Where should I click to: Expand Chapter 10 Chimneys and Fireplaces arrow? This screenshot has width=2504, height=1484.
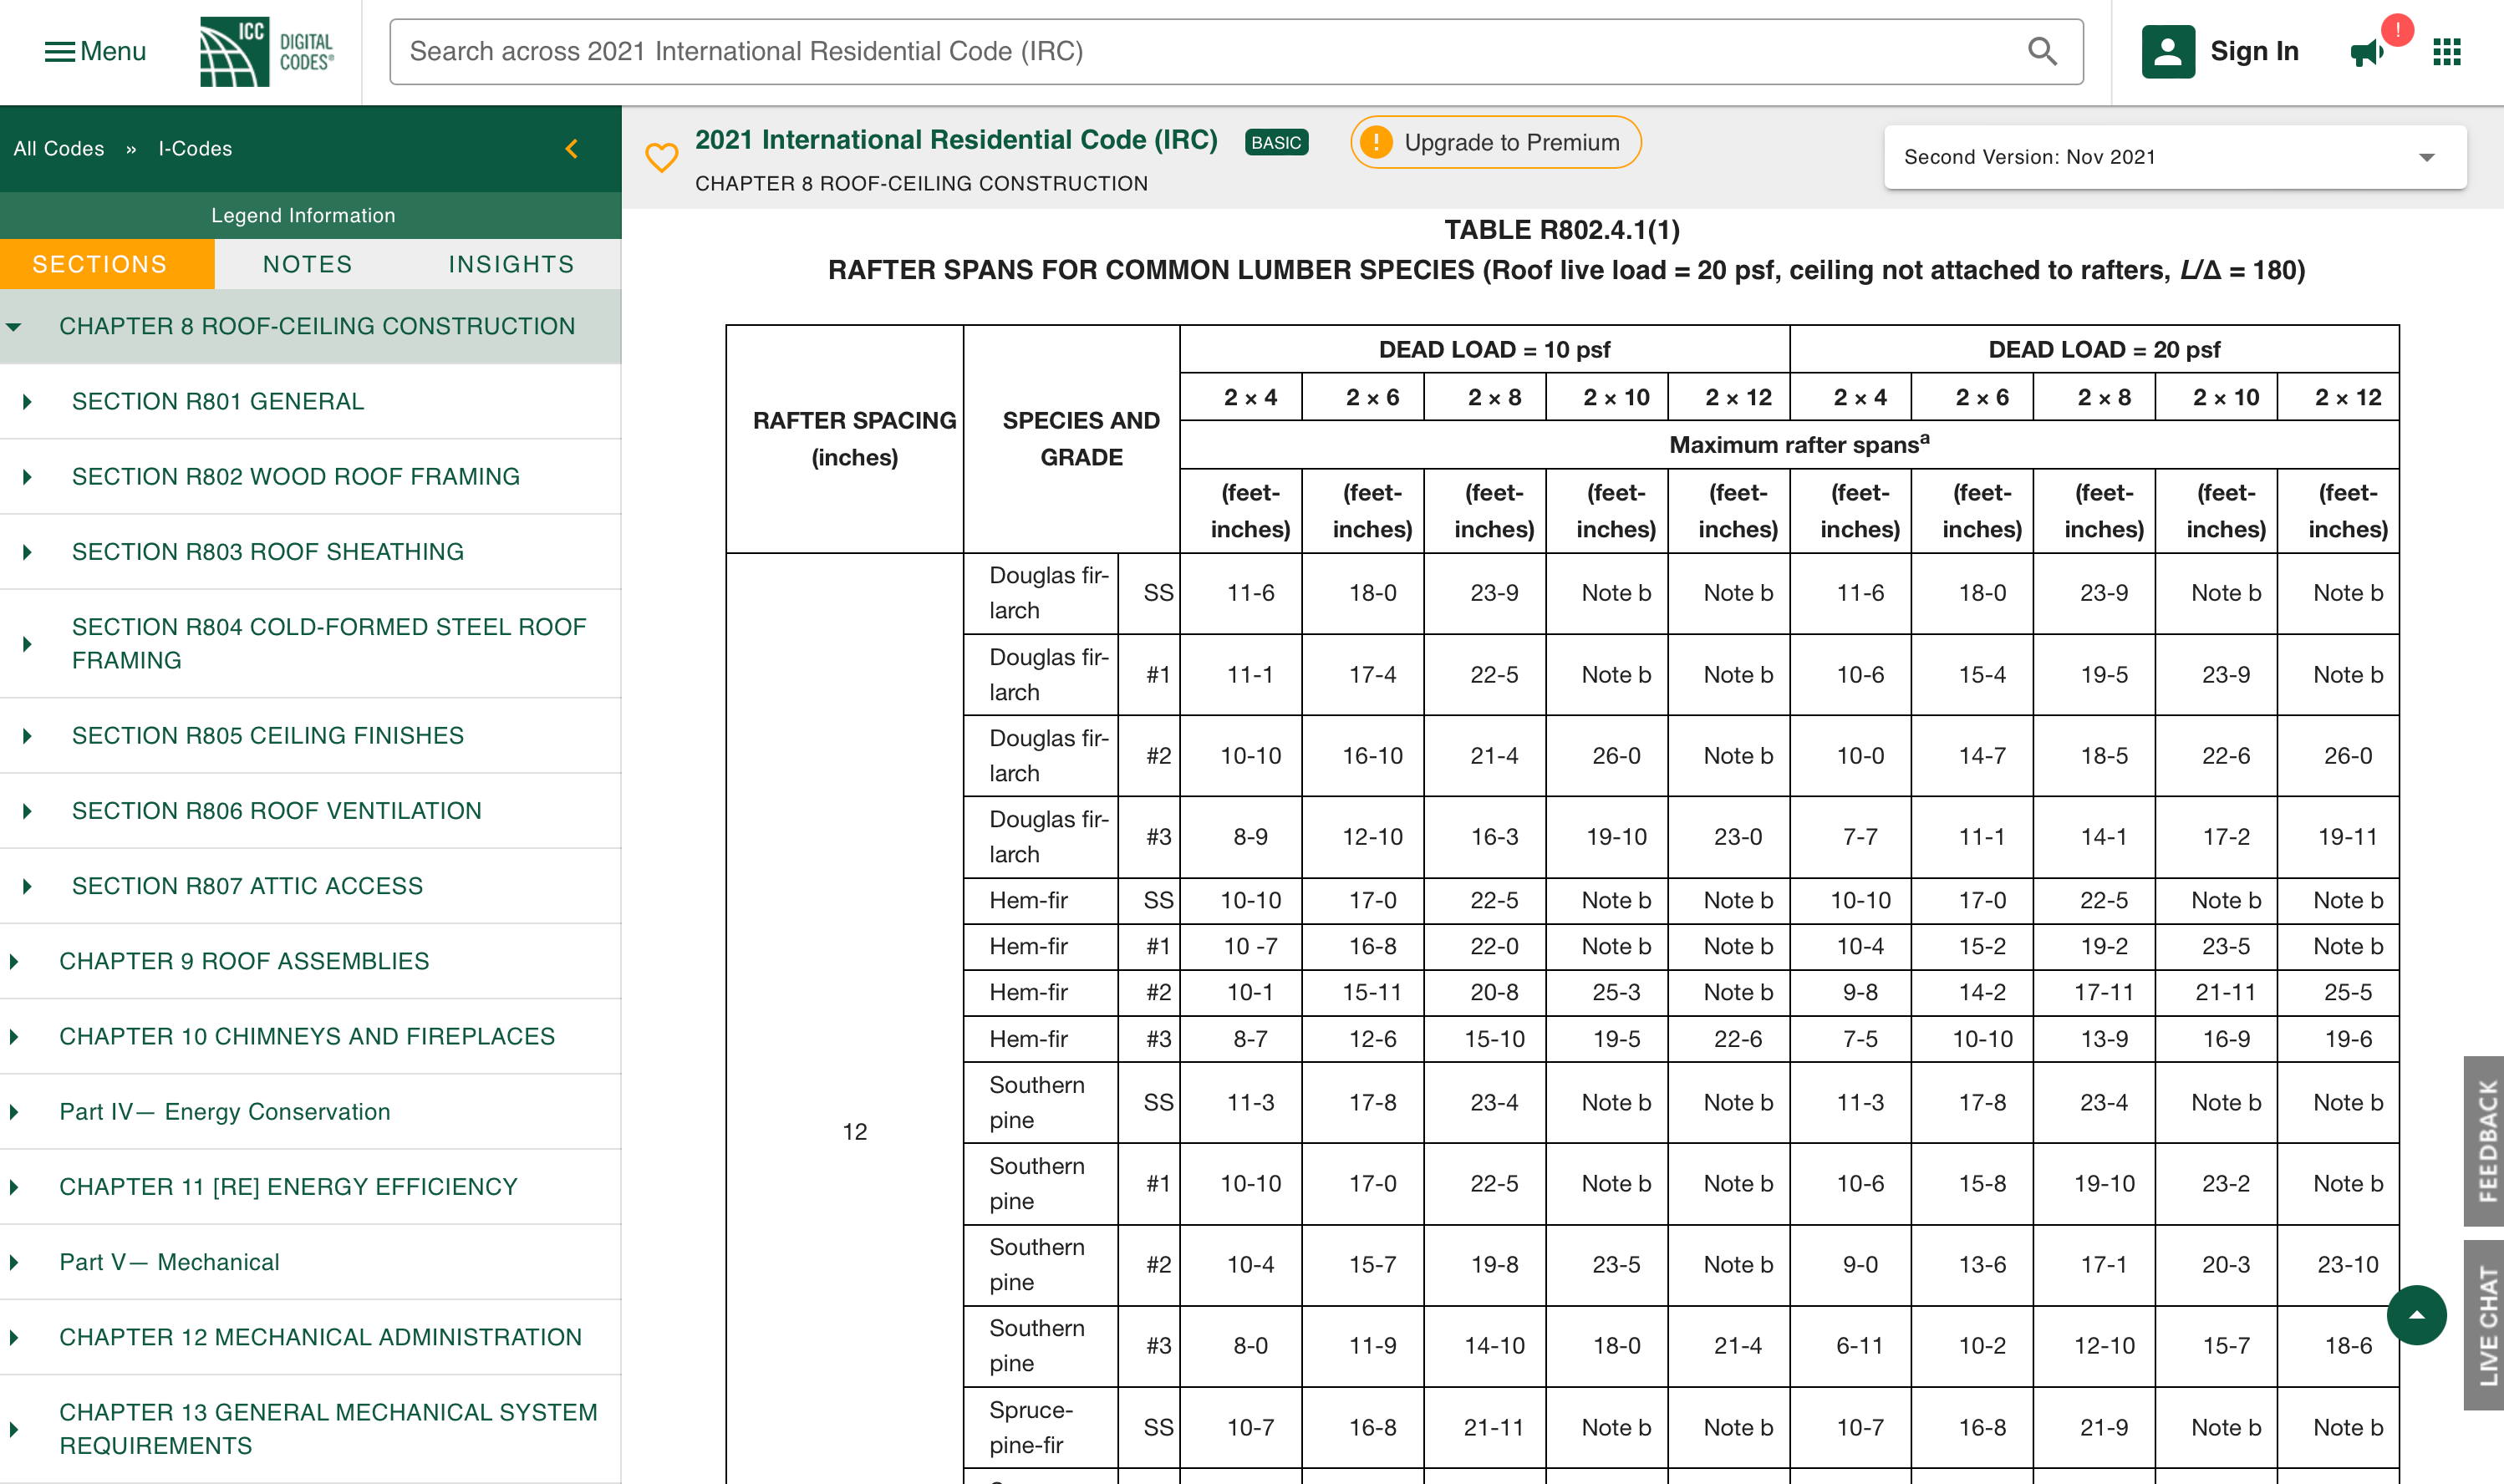(14, 1037)
